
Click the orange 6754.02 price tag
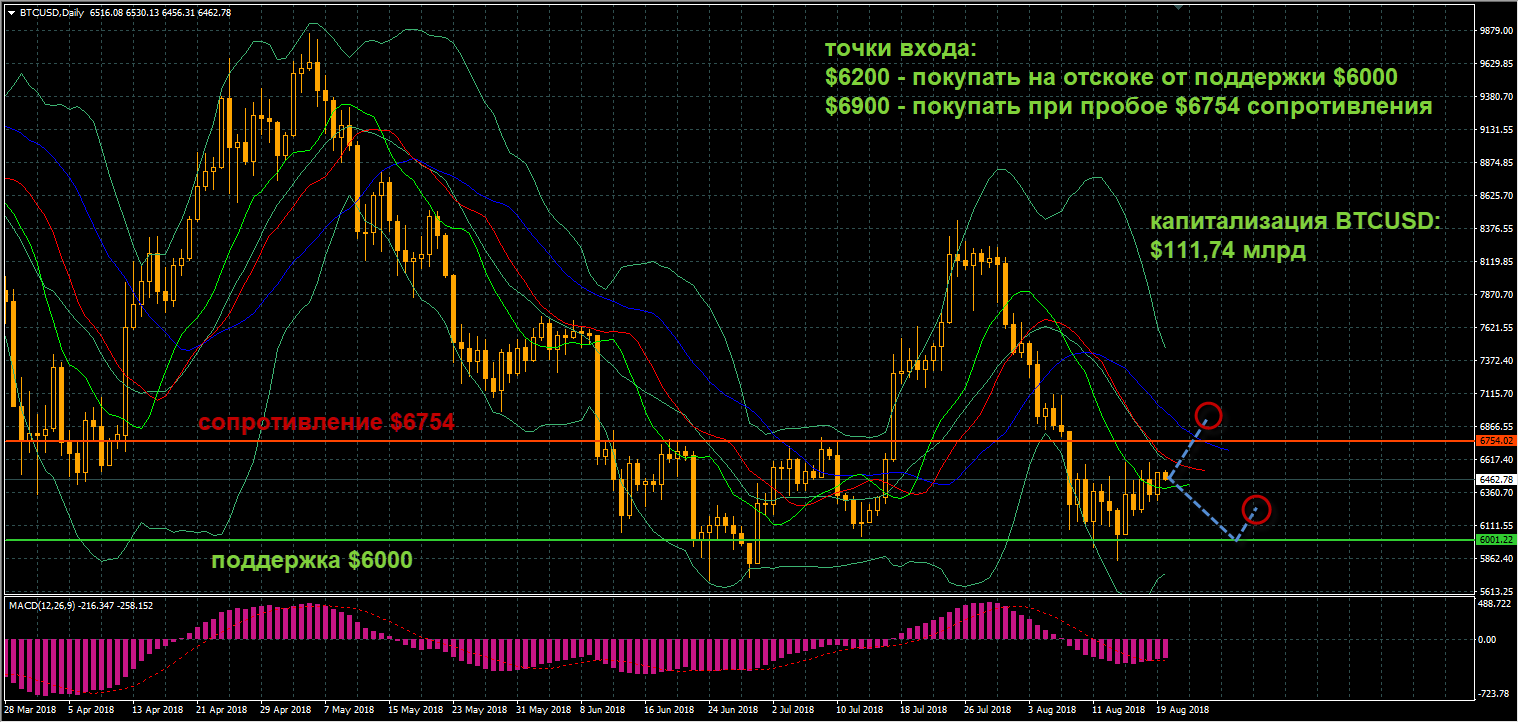click(x=1496, y=440)
